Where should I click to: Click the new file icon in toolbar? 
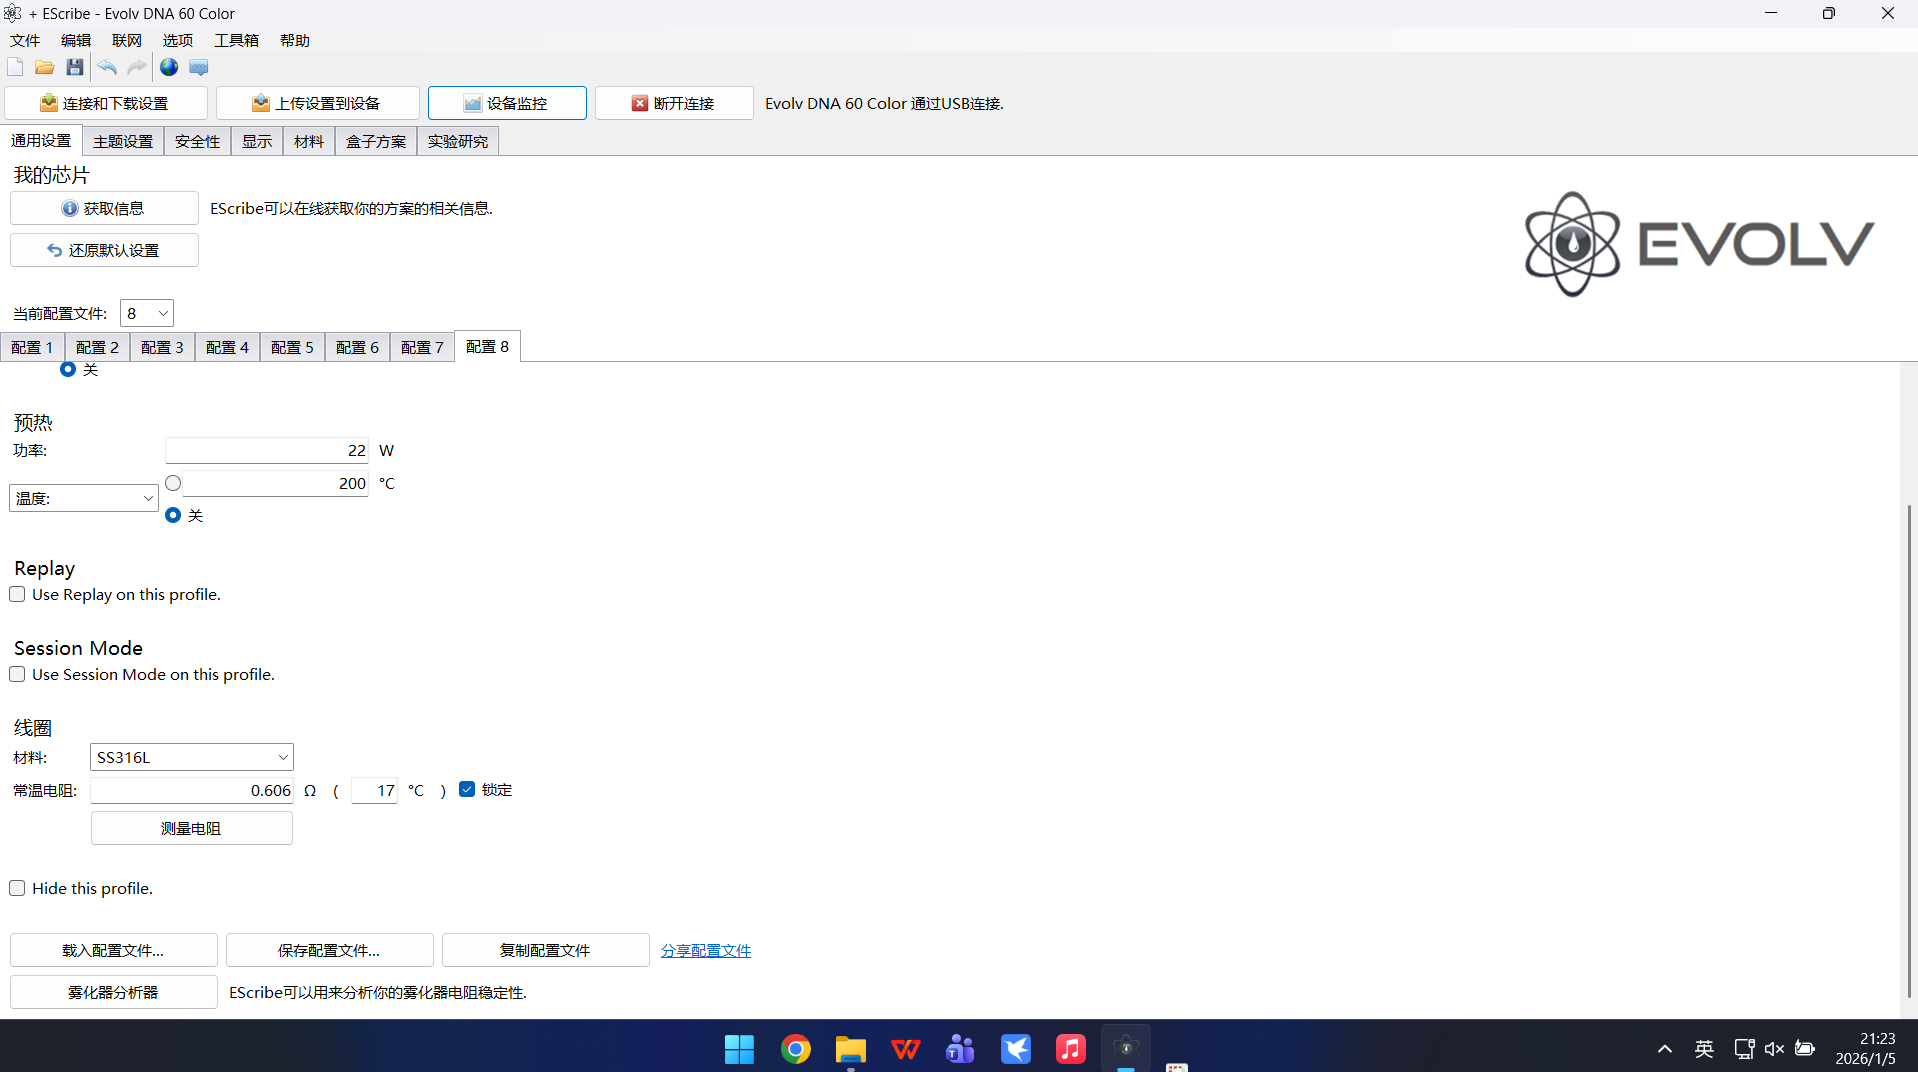(x=15, y=67)
